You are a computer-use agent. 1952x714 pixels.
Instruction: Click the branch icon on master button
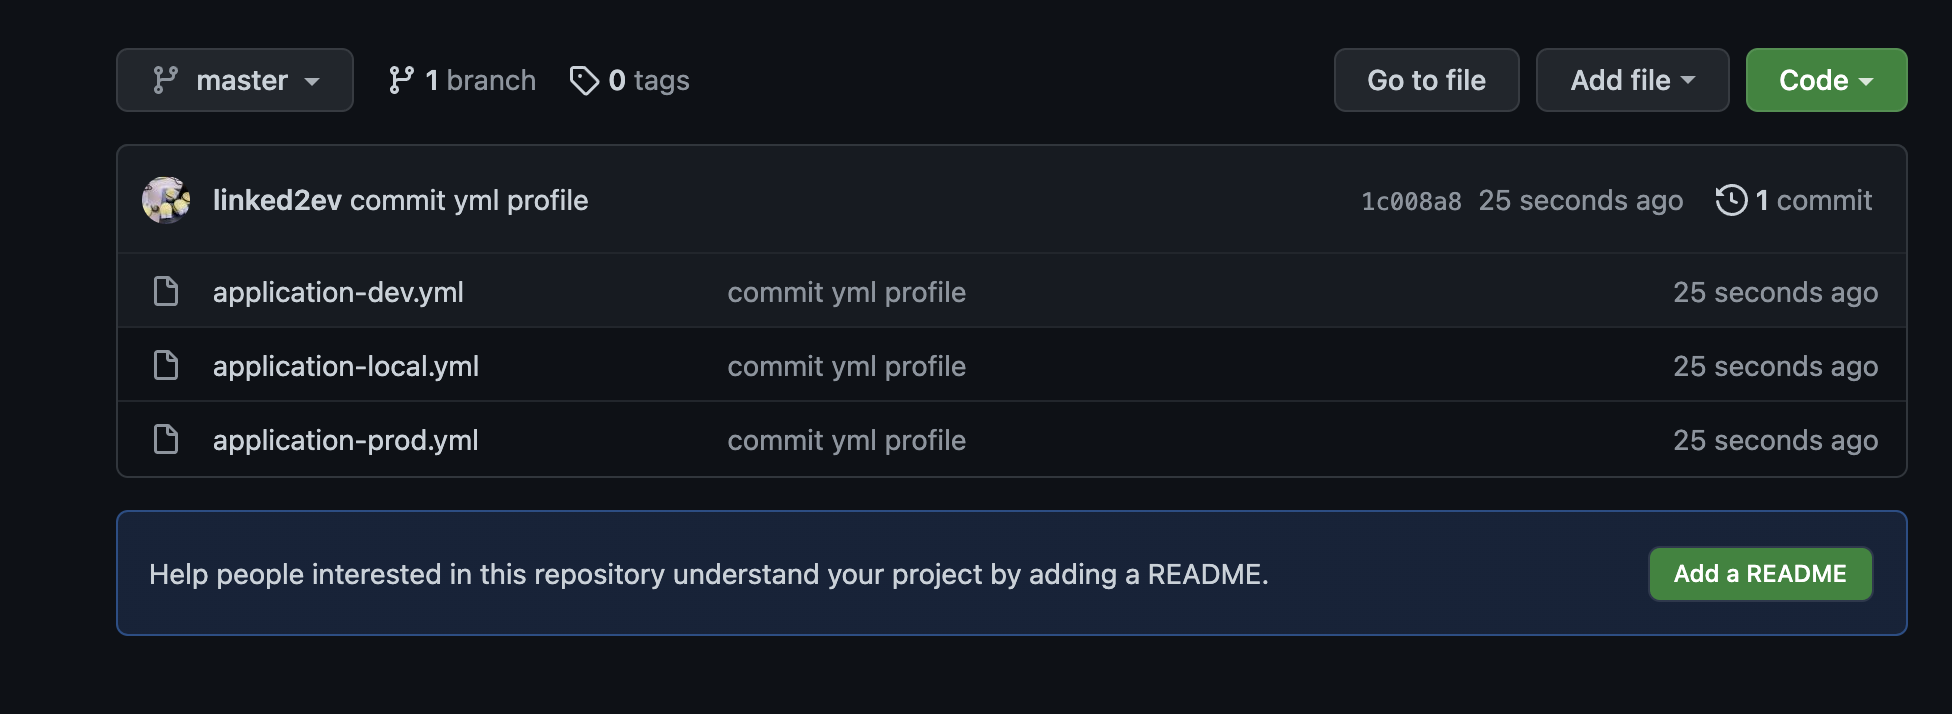pyautogui.click(x=165, y=80)
